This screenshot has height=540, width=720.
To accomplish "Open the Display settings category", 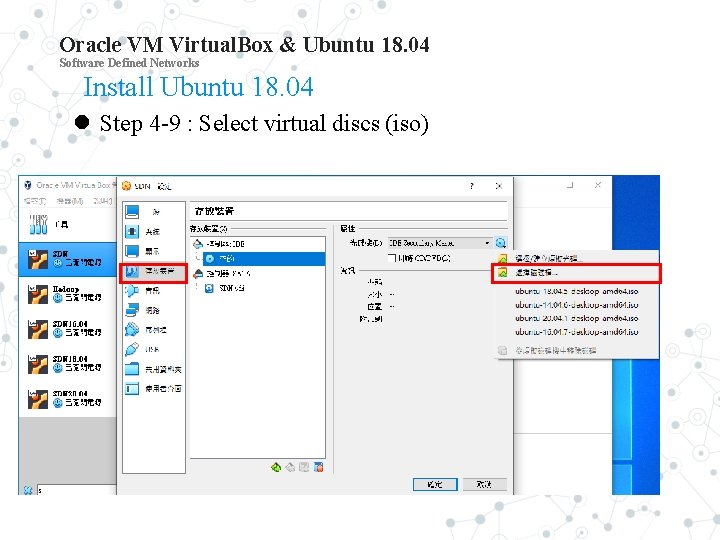I will (x=153, y=251).
